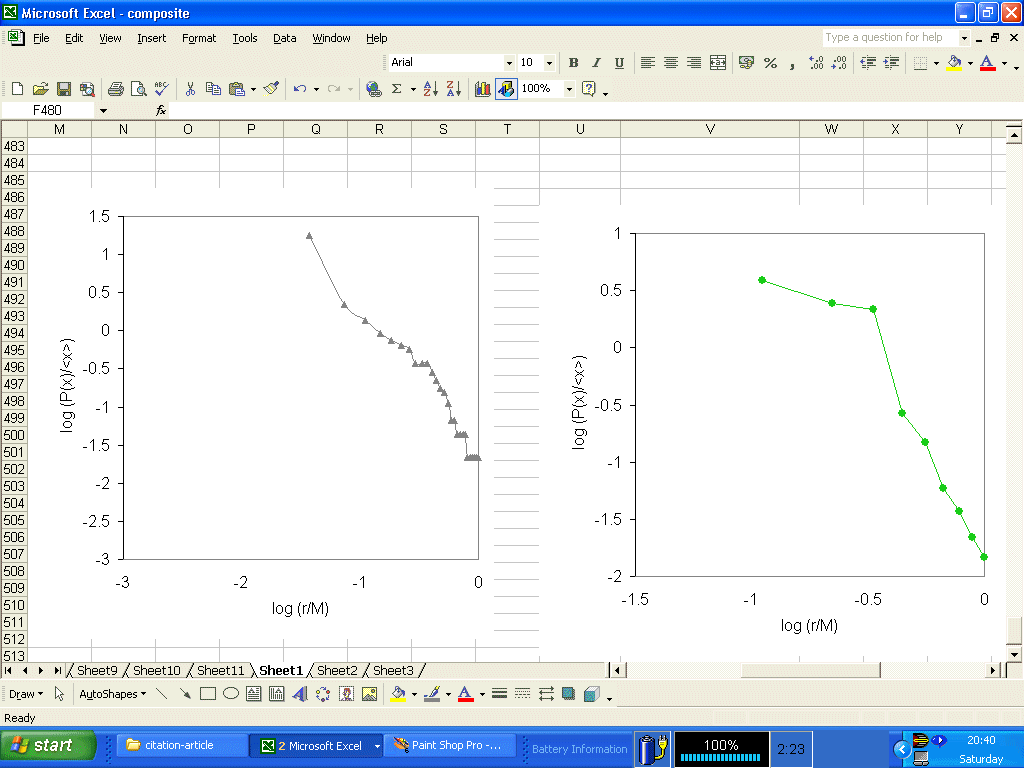Insert WordArt from the Drawing toolbar
Screen dimensions: 1024x768
(x=300, y=694)
